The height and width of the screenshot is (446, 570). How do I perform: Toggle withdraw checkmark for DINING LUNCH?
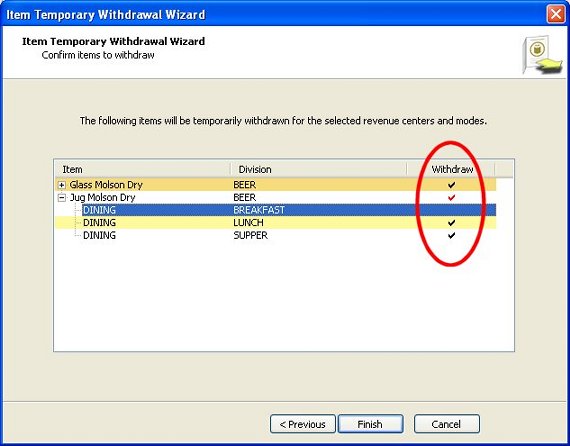451,222
